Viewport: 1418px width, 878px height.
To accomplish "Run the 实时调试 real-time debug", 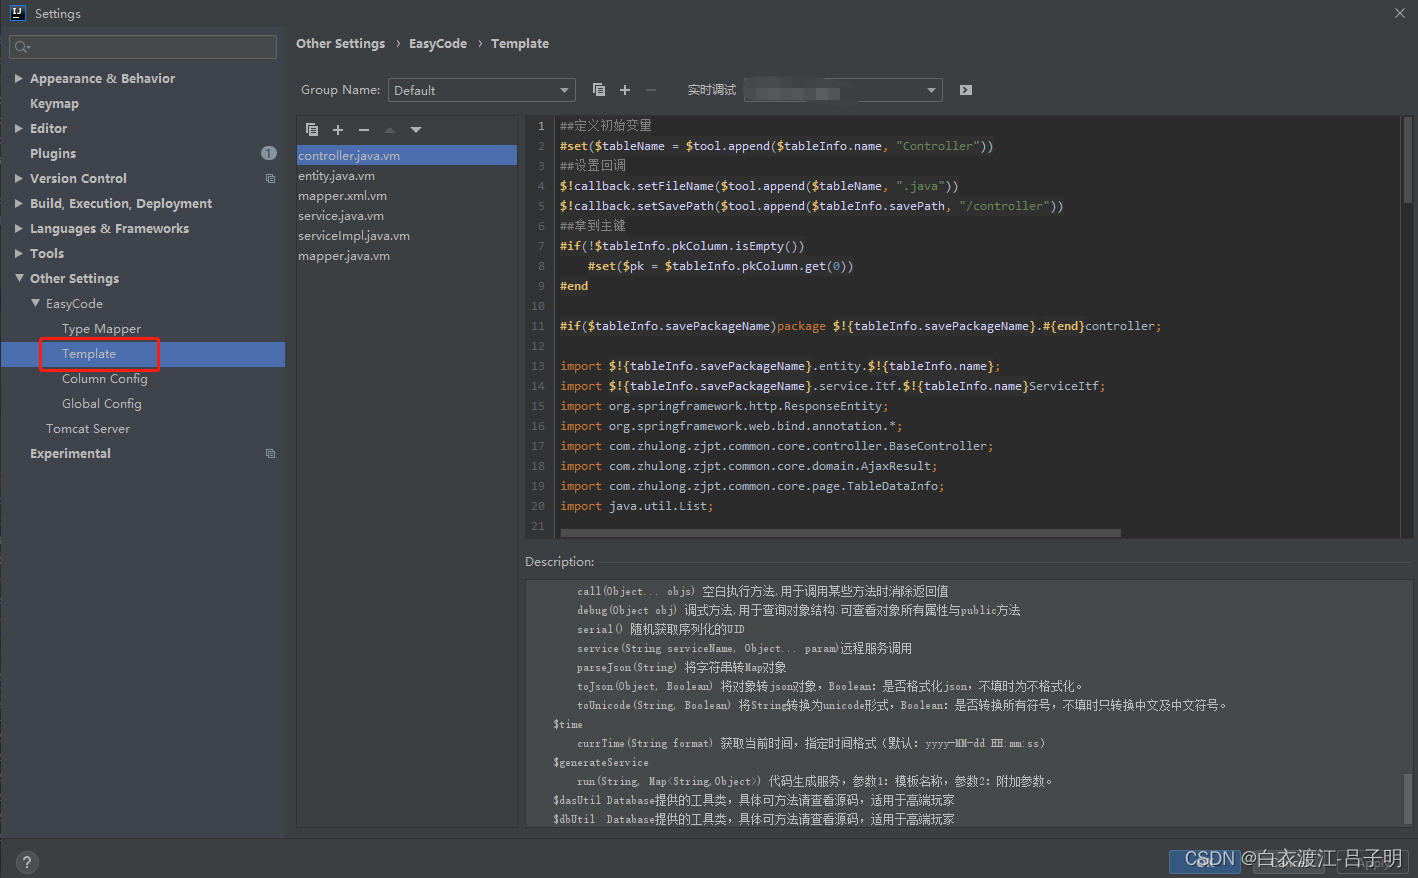I will click(965, 90).
